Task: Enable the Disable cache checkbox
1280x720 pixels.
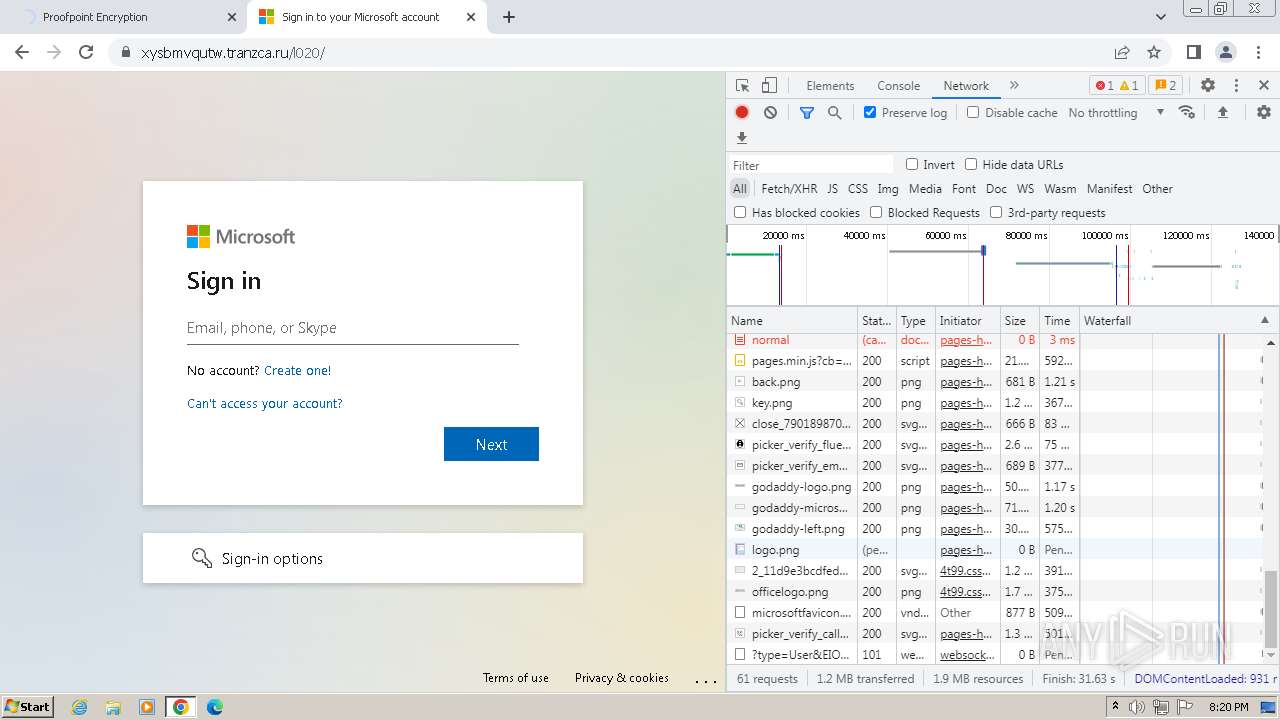Action: 973,112
